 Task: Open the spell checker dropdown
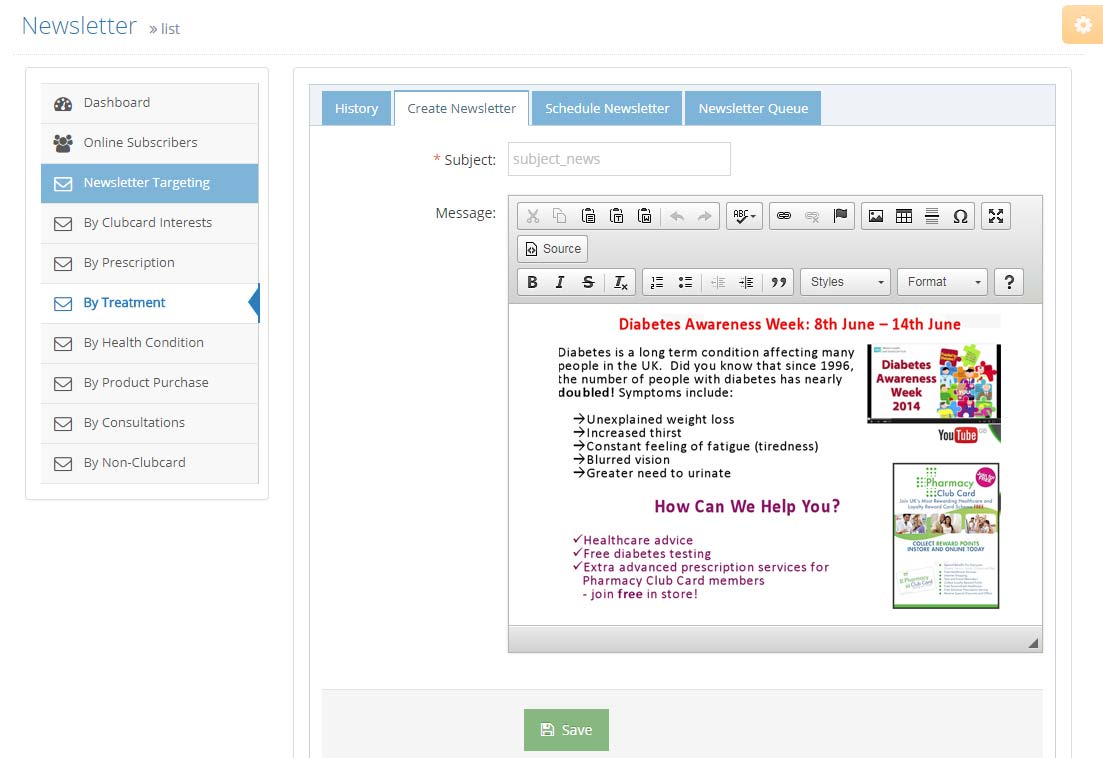pos(744,216)
